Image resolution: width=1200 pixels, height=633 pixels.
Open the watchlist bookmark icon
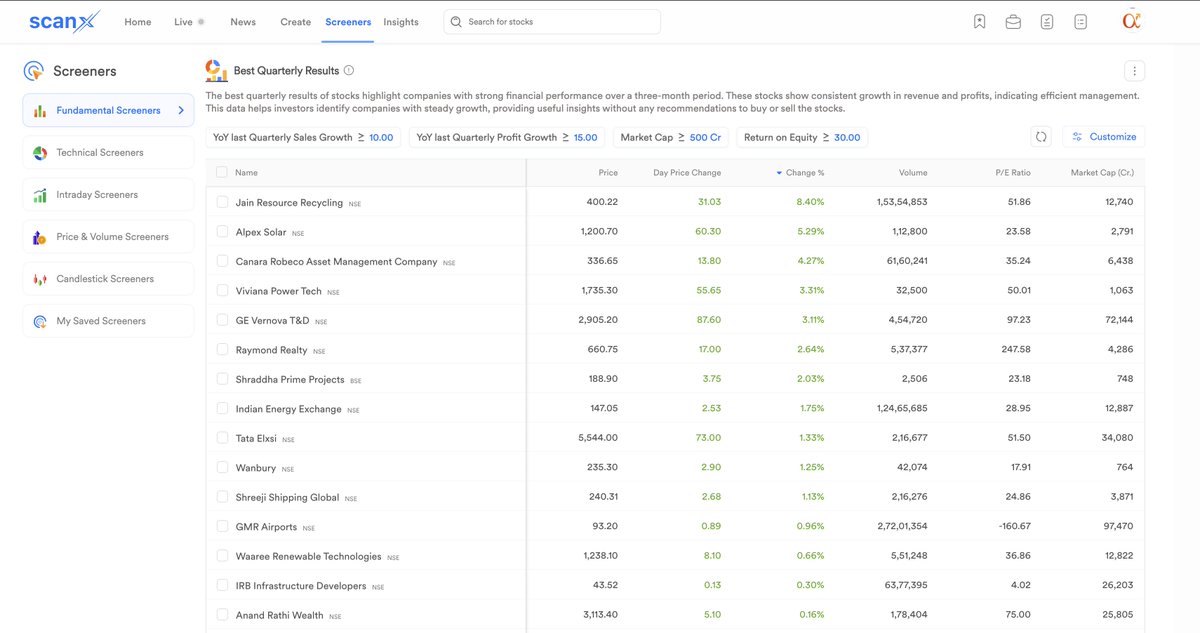point(979,22)
